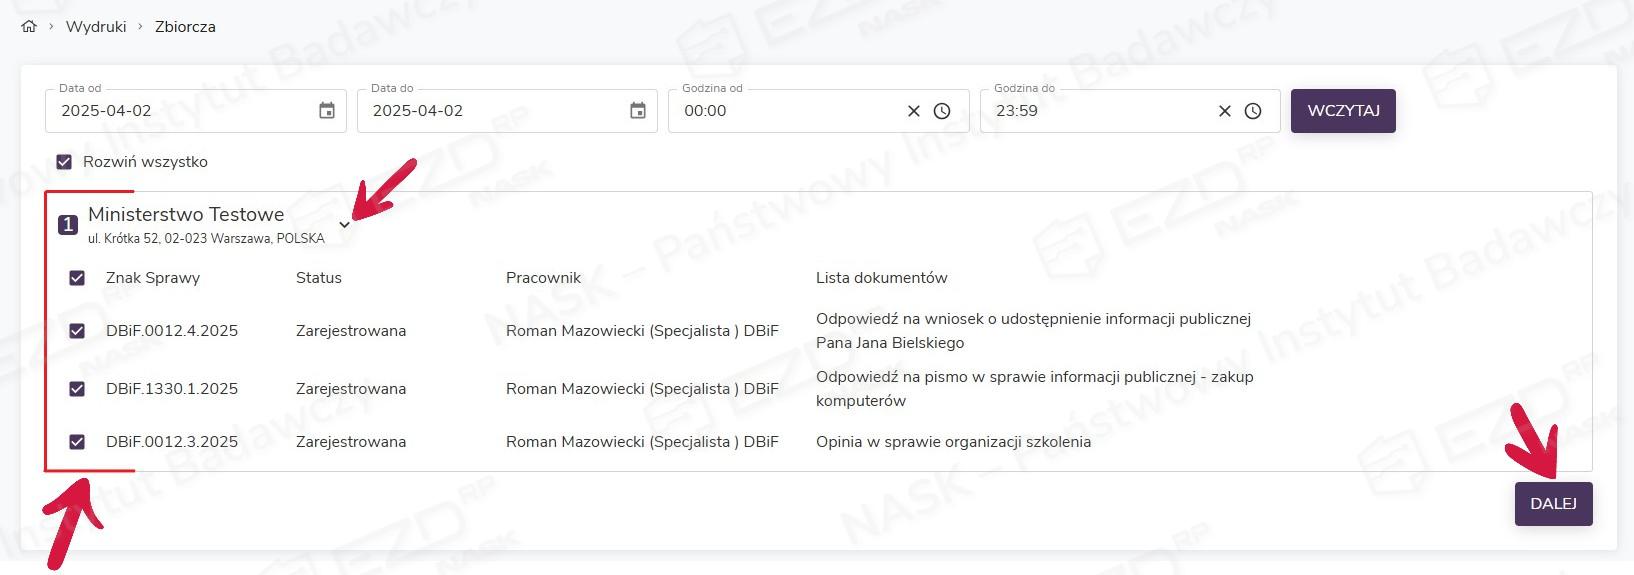Open clock picker for Godzina do

pos(1253,111)
